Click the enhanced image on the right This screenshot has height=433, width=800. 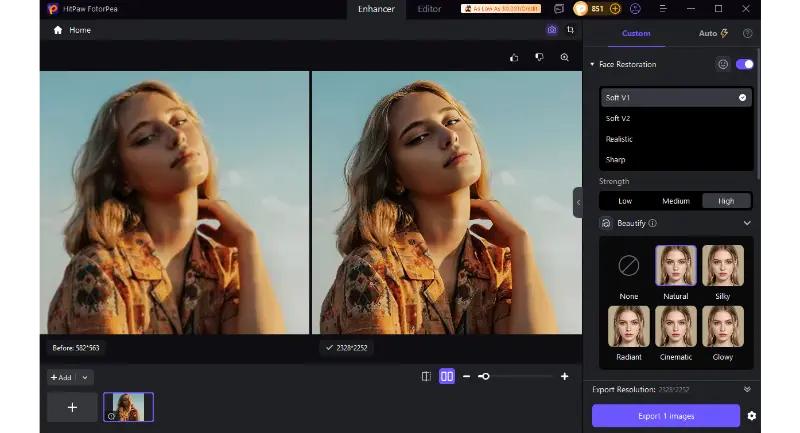[x=446, y=203]
